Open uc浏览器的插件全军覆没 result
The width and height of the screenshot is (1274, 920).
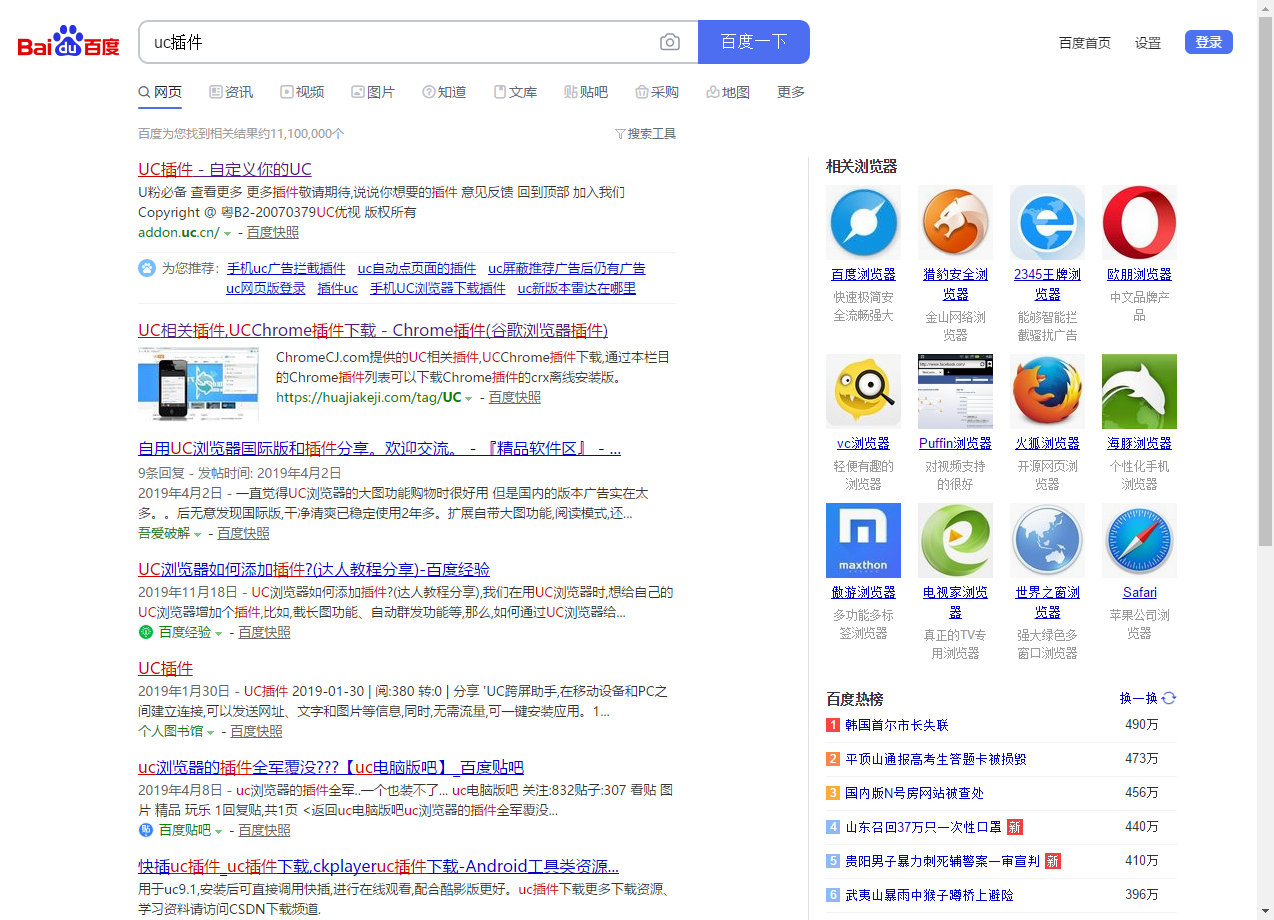(x=331, y=767)
